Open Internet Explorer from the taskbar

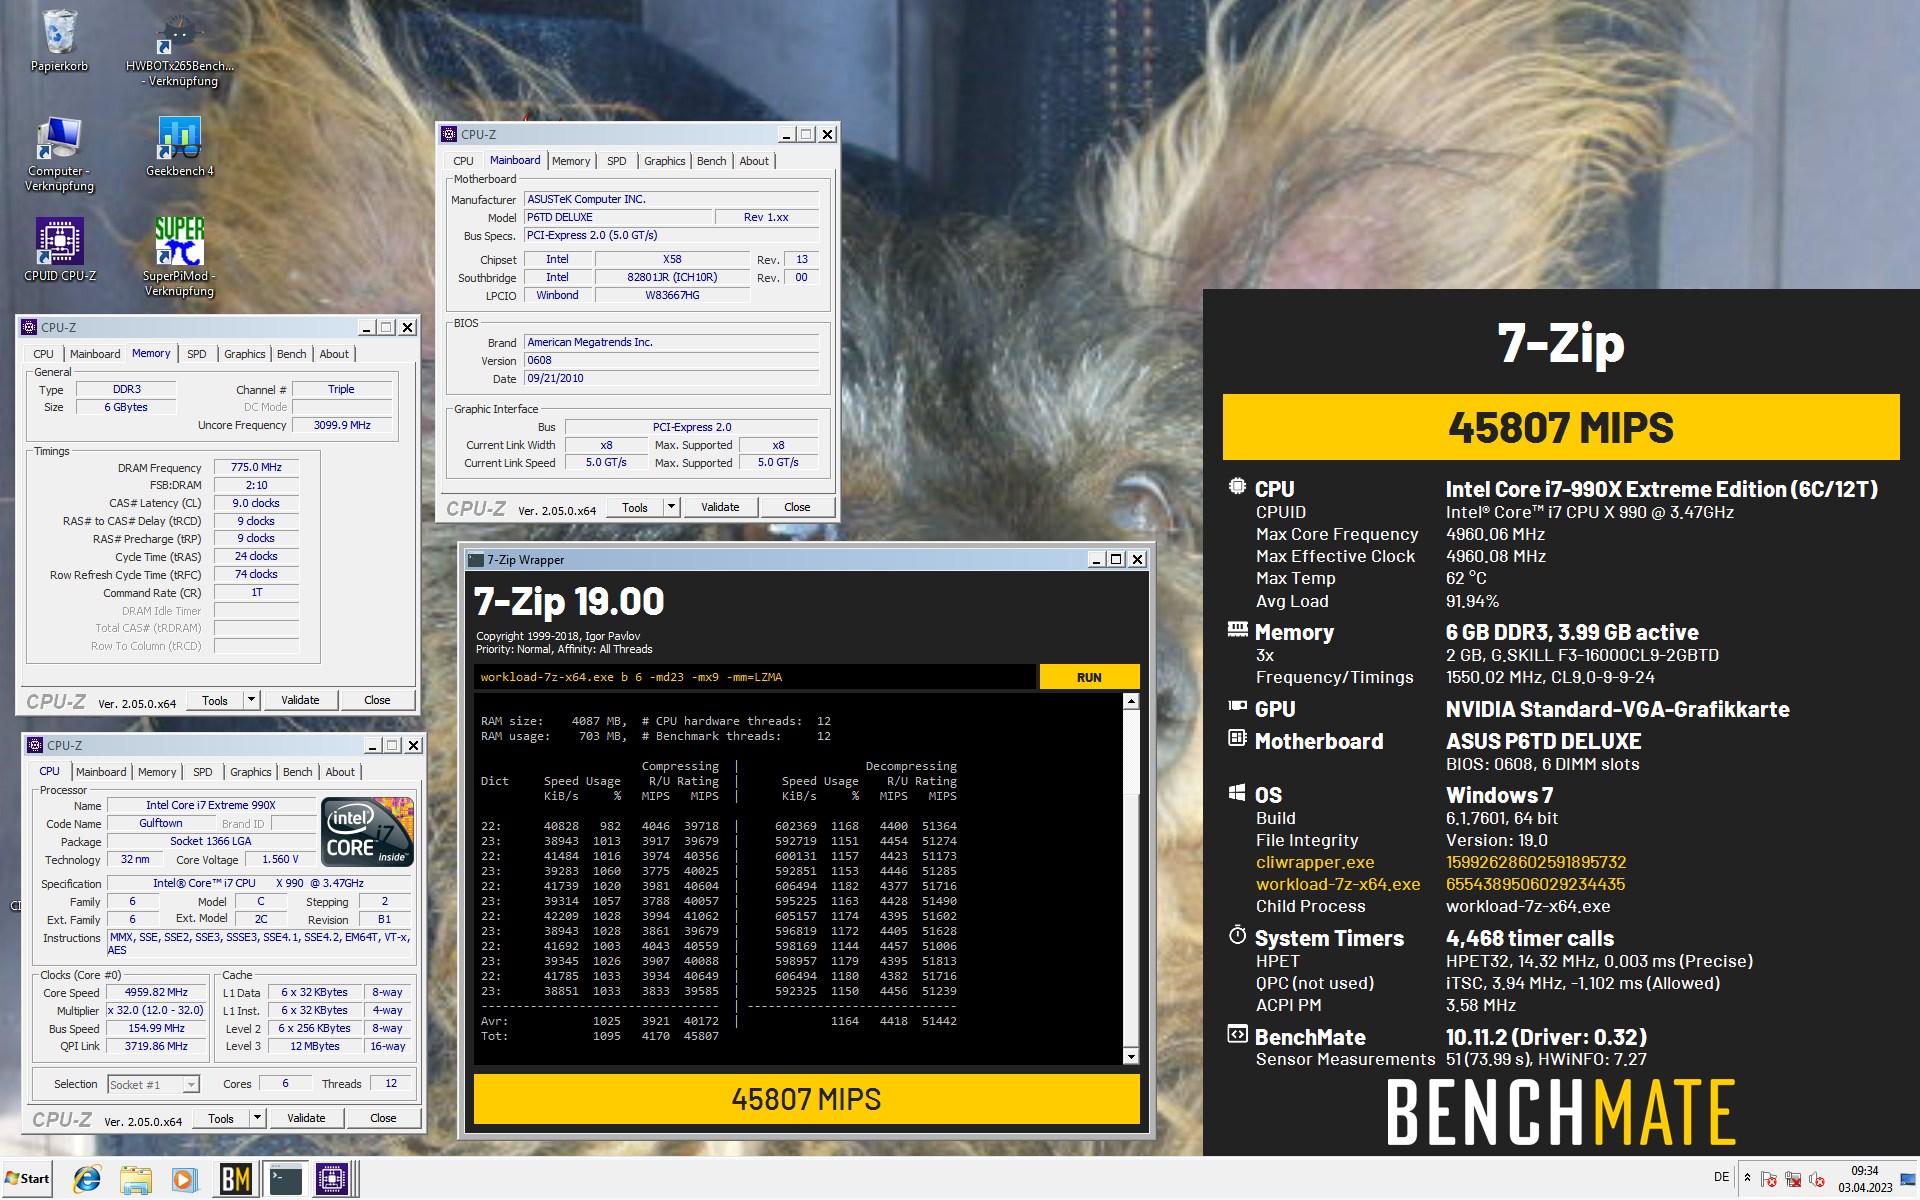coord(87,1179)
